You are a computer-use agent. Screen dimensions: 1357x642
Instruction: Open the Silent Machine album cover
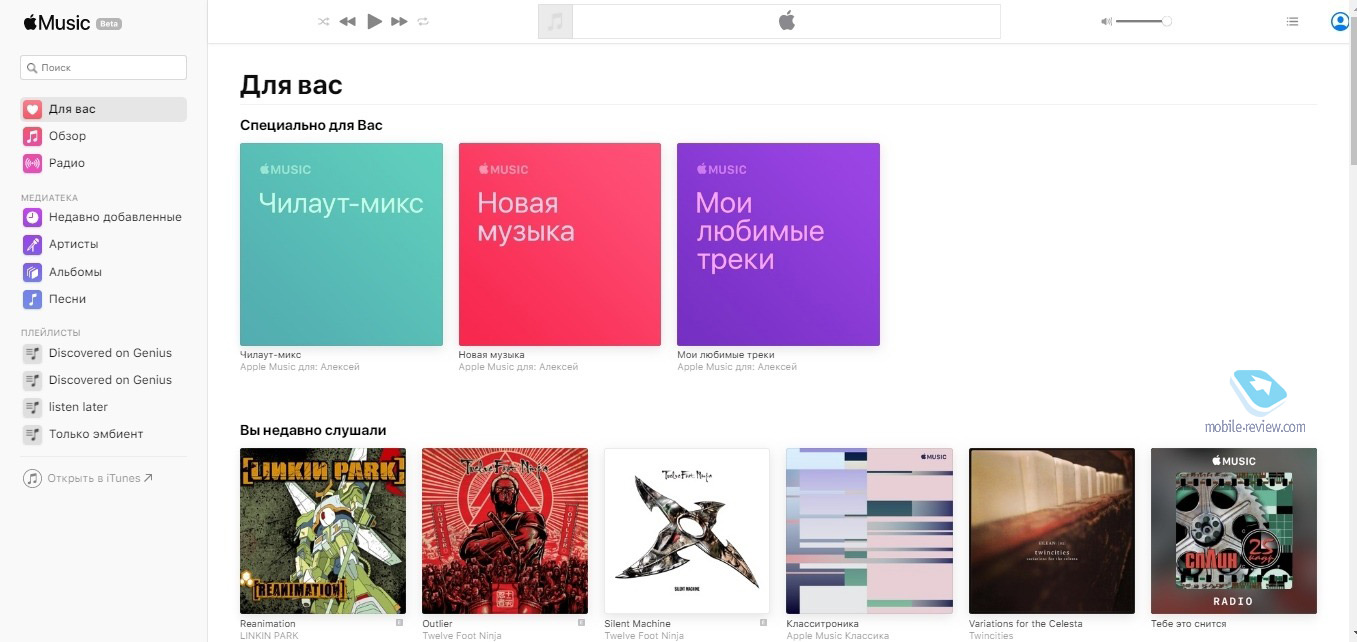(x=687, y=531)
